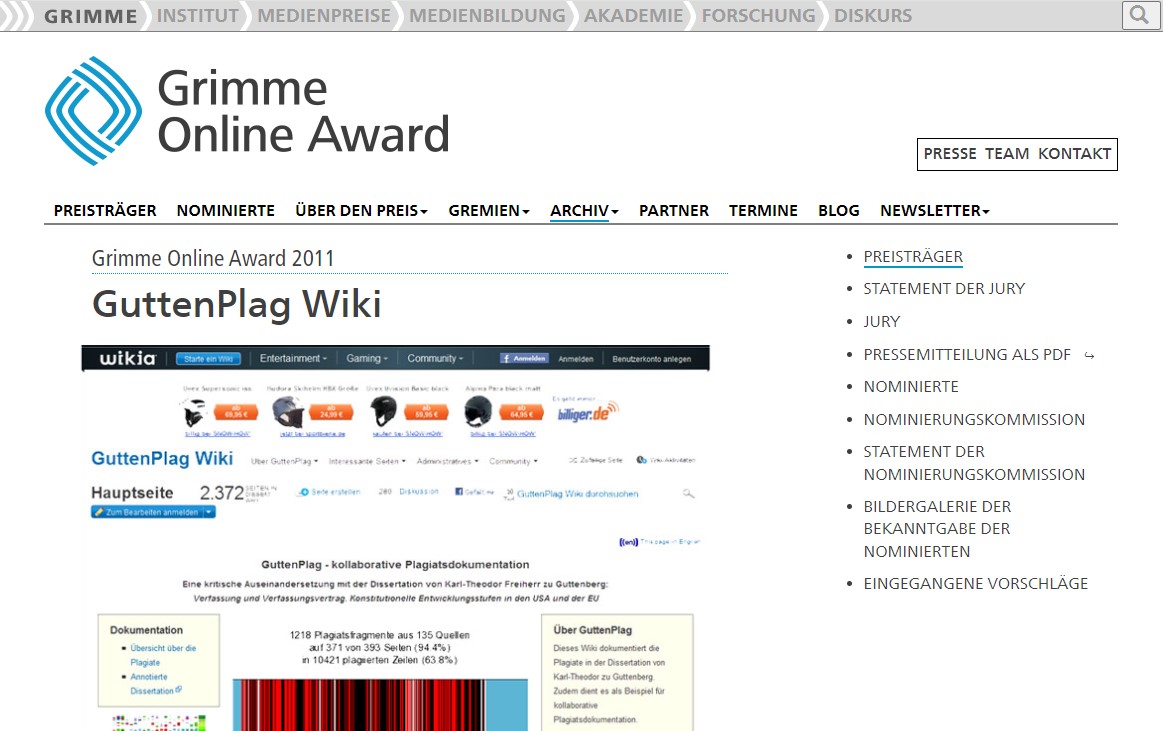The width and height of the screenshot is (1163, 731).
Task: Open the INSTITUT top navigation item
Action: tap(197, 16)
